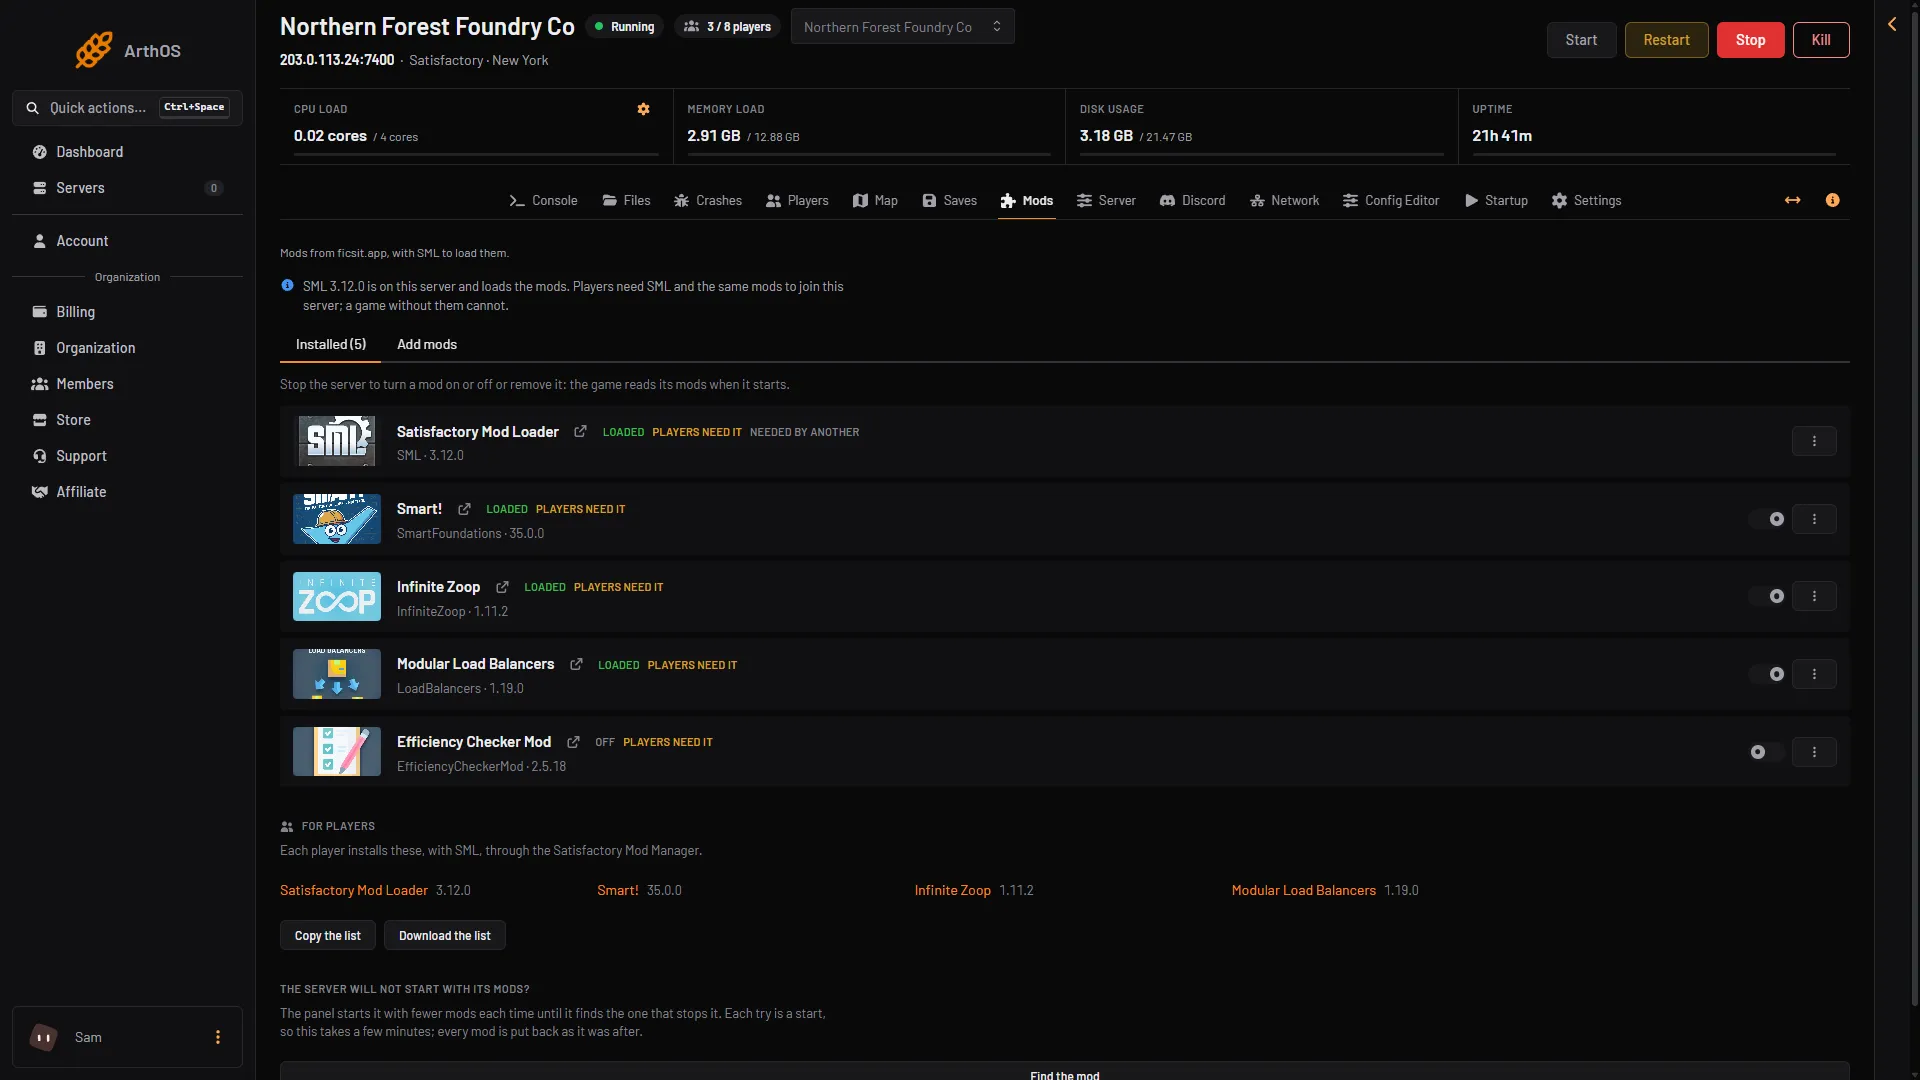Toggle the full-width arrows icon
The height and width of the screenshot is (1080, 1920).
coord(1793,200)
